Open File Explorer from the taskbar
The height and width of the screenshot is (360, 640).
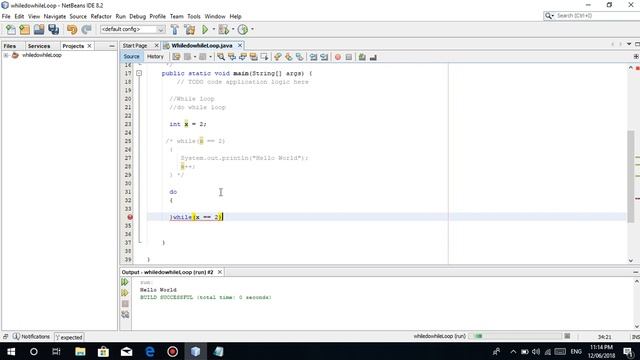tap(80, 351)
